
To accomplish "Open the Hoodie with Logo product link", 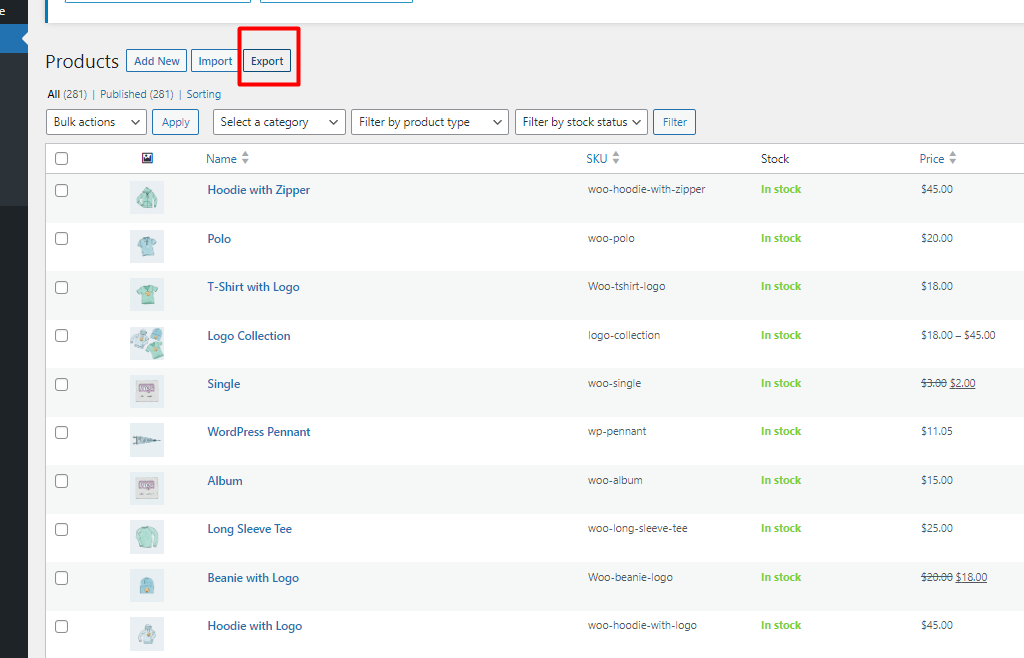I will [255, 626].
